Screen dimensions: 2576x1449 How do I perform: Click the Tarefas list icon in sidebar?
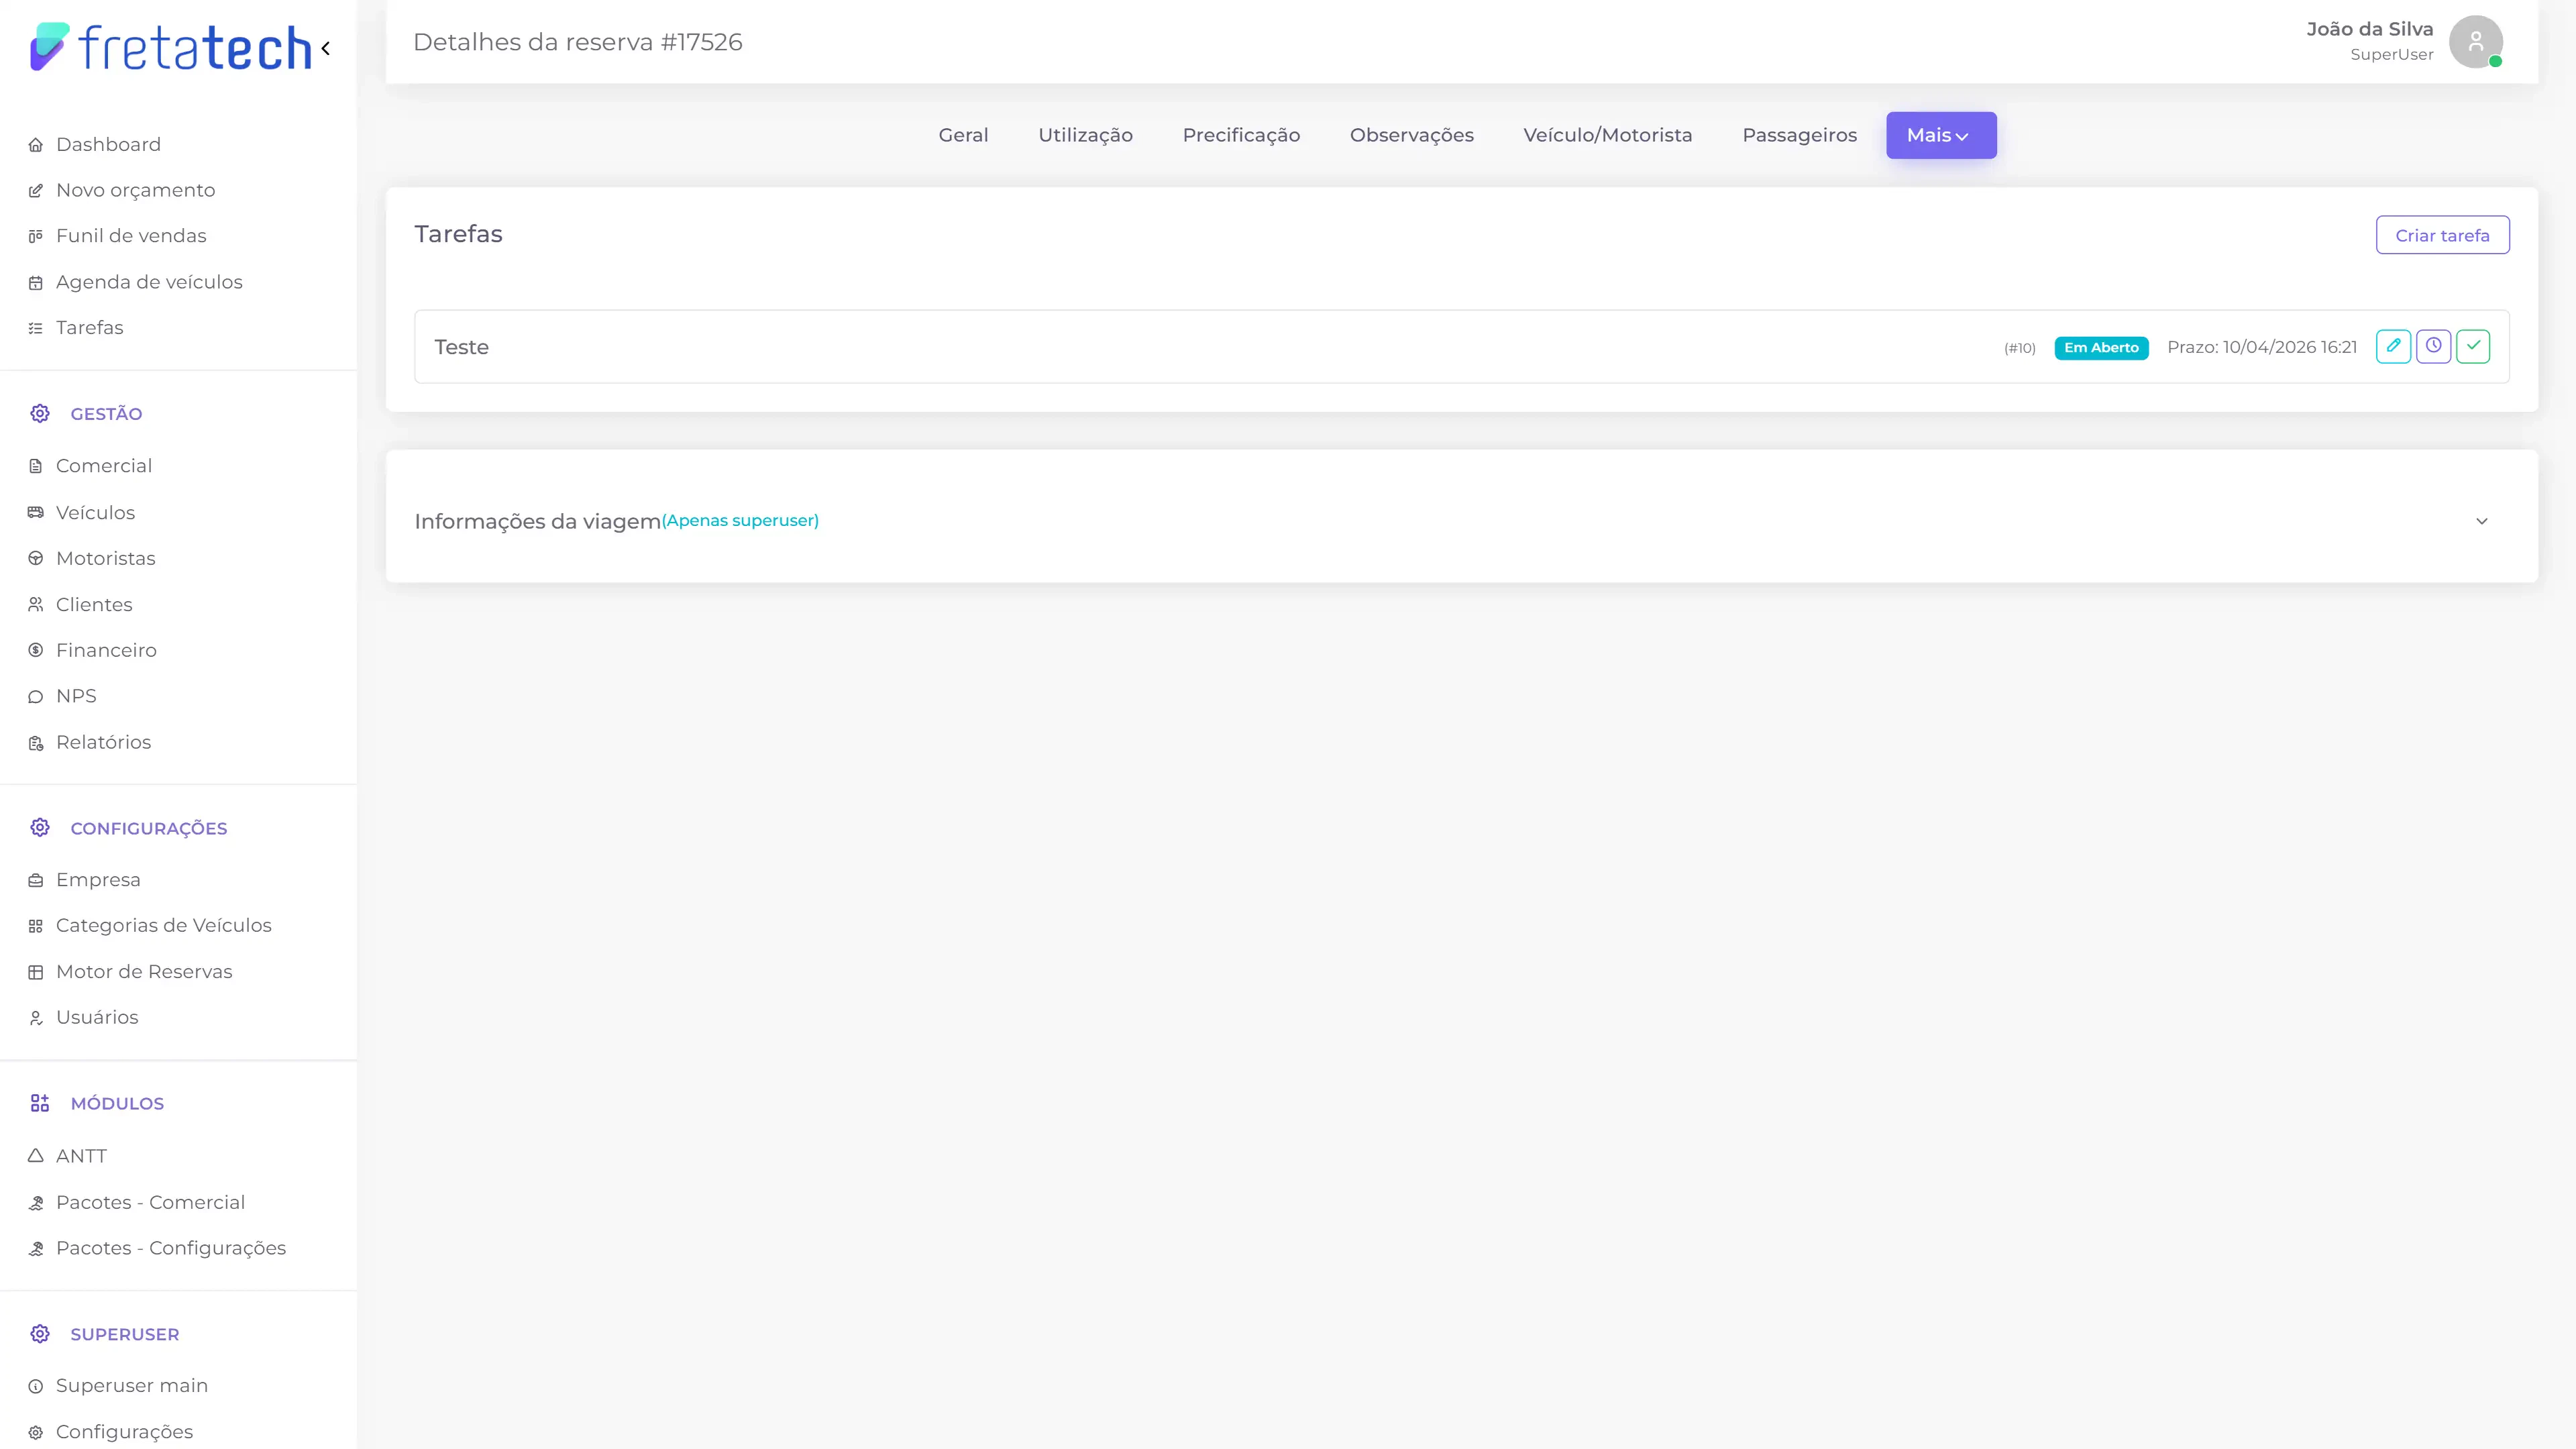pyautogui.click(x=36, y=328)
